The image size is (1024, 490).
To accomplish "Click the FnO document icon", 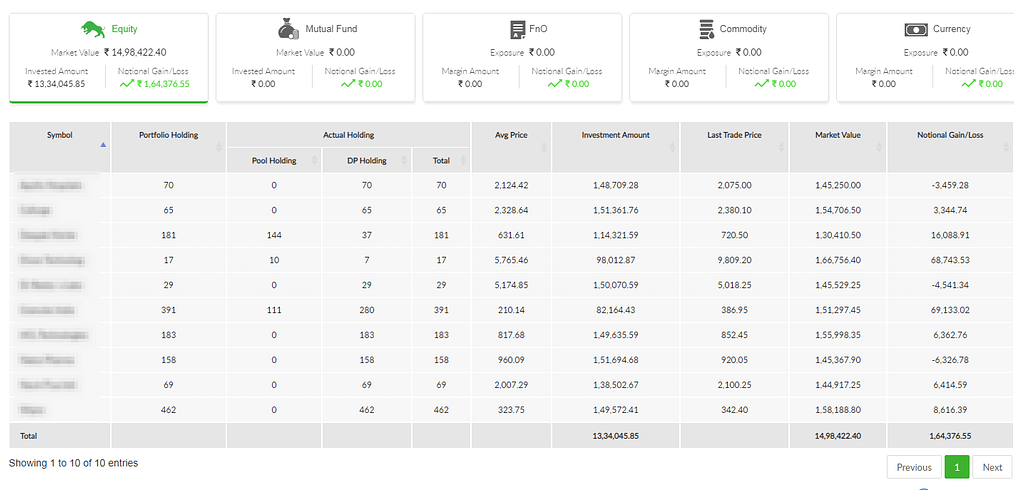I will point(517,29).
